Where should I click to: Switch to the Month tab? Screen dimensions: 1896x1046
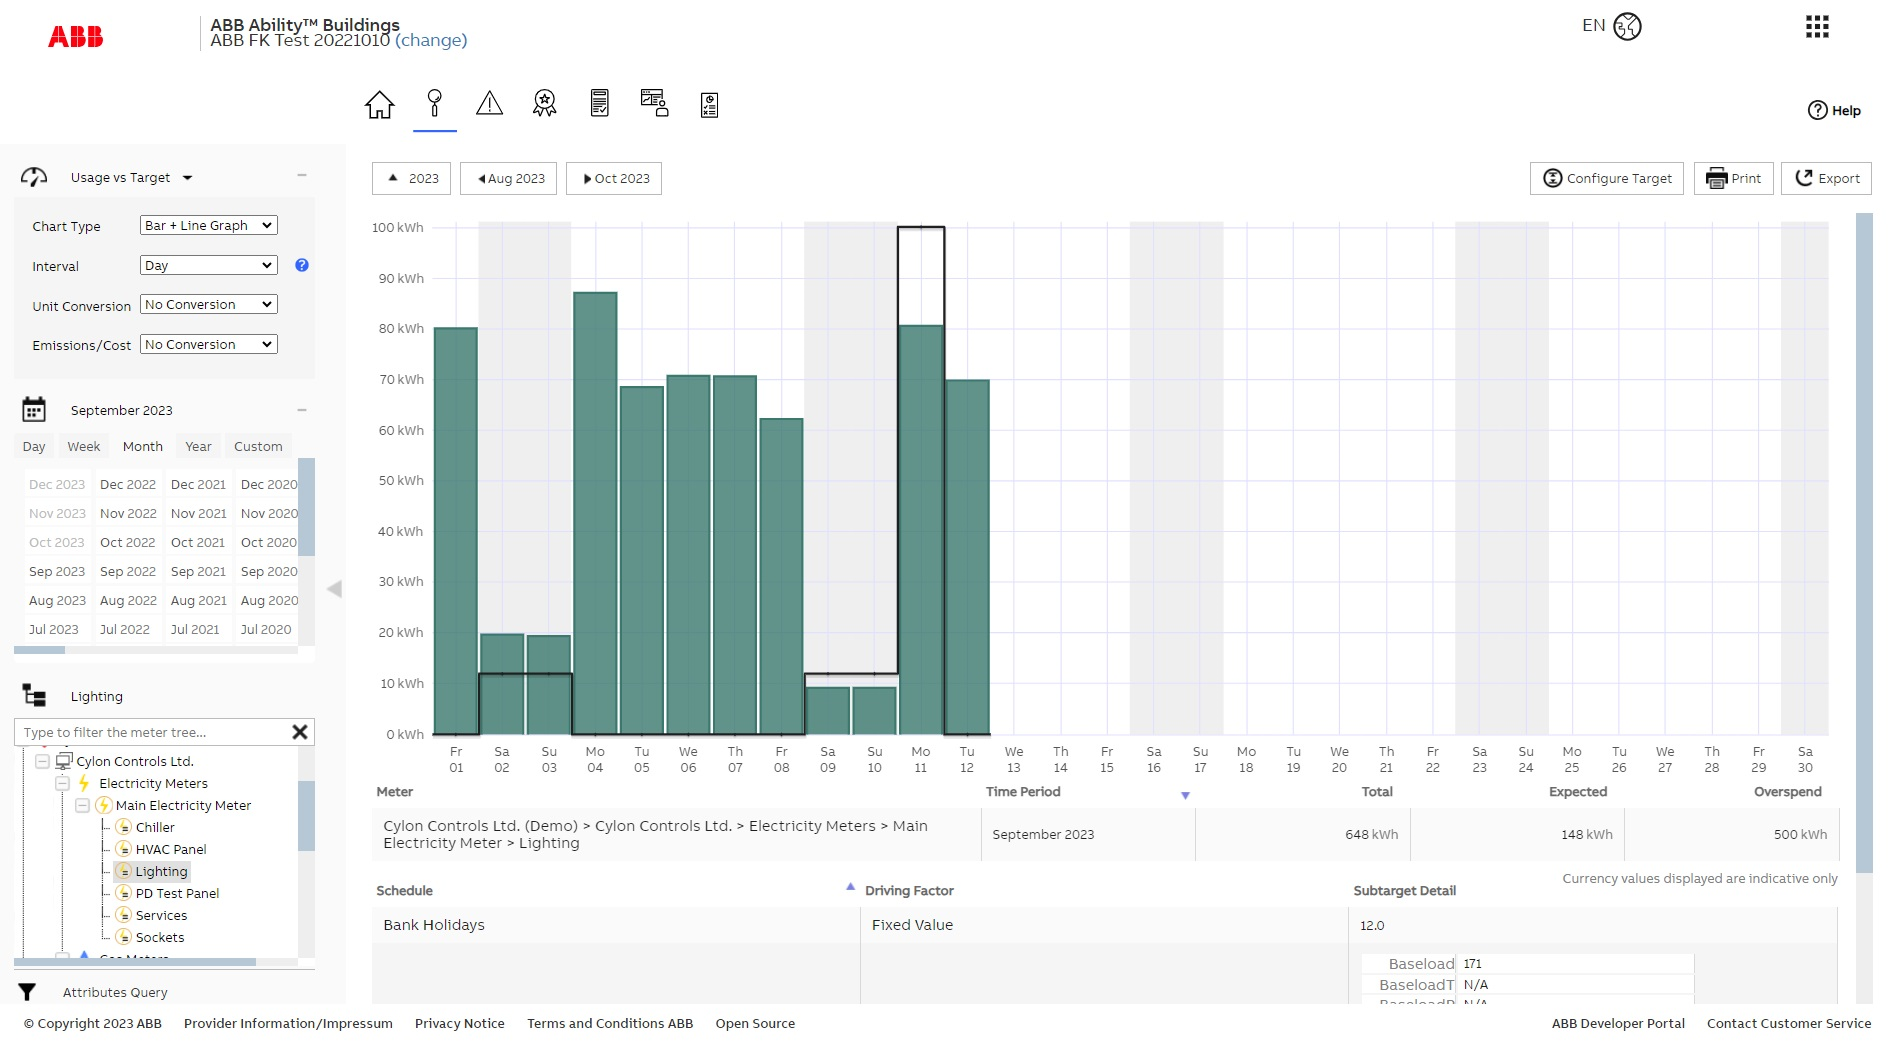click(142, 446)
